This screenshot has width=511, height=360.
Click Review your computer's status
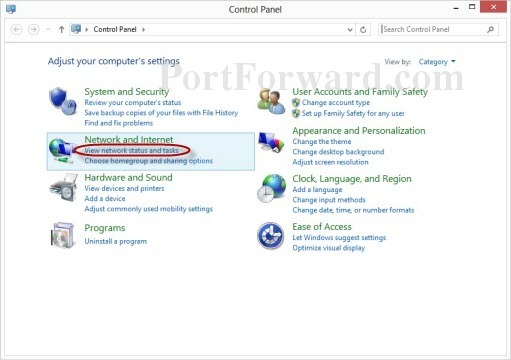click(x=133, y=103)
